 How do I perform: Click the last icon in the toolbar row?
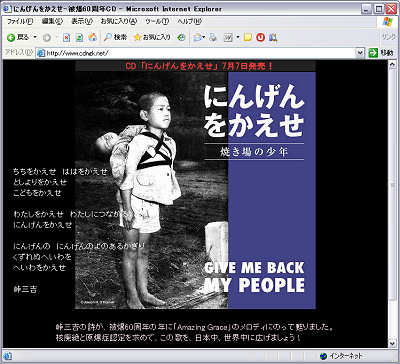point(273,38)
